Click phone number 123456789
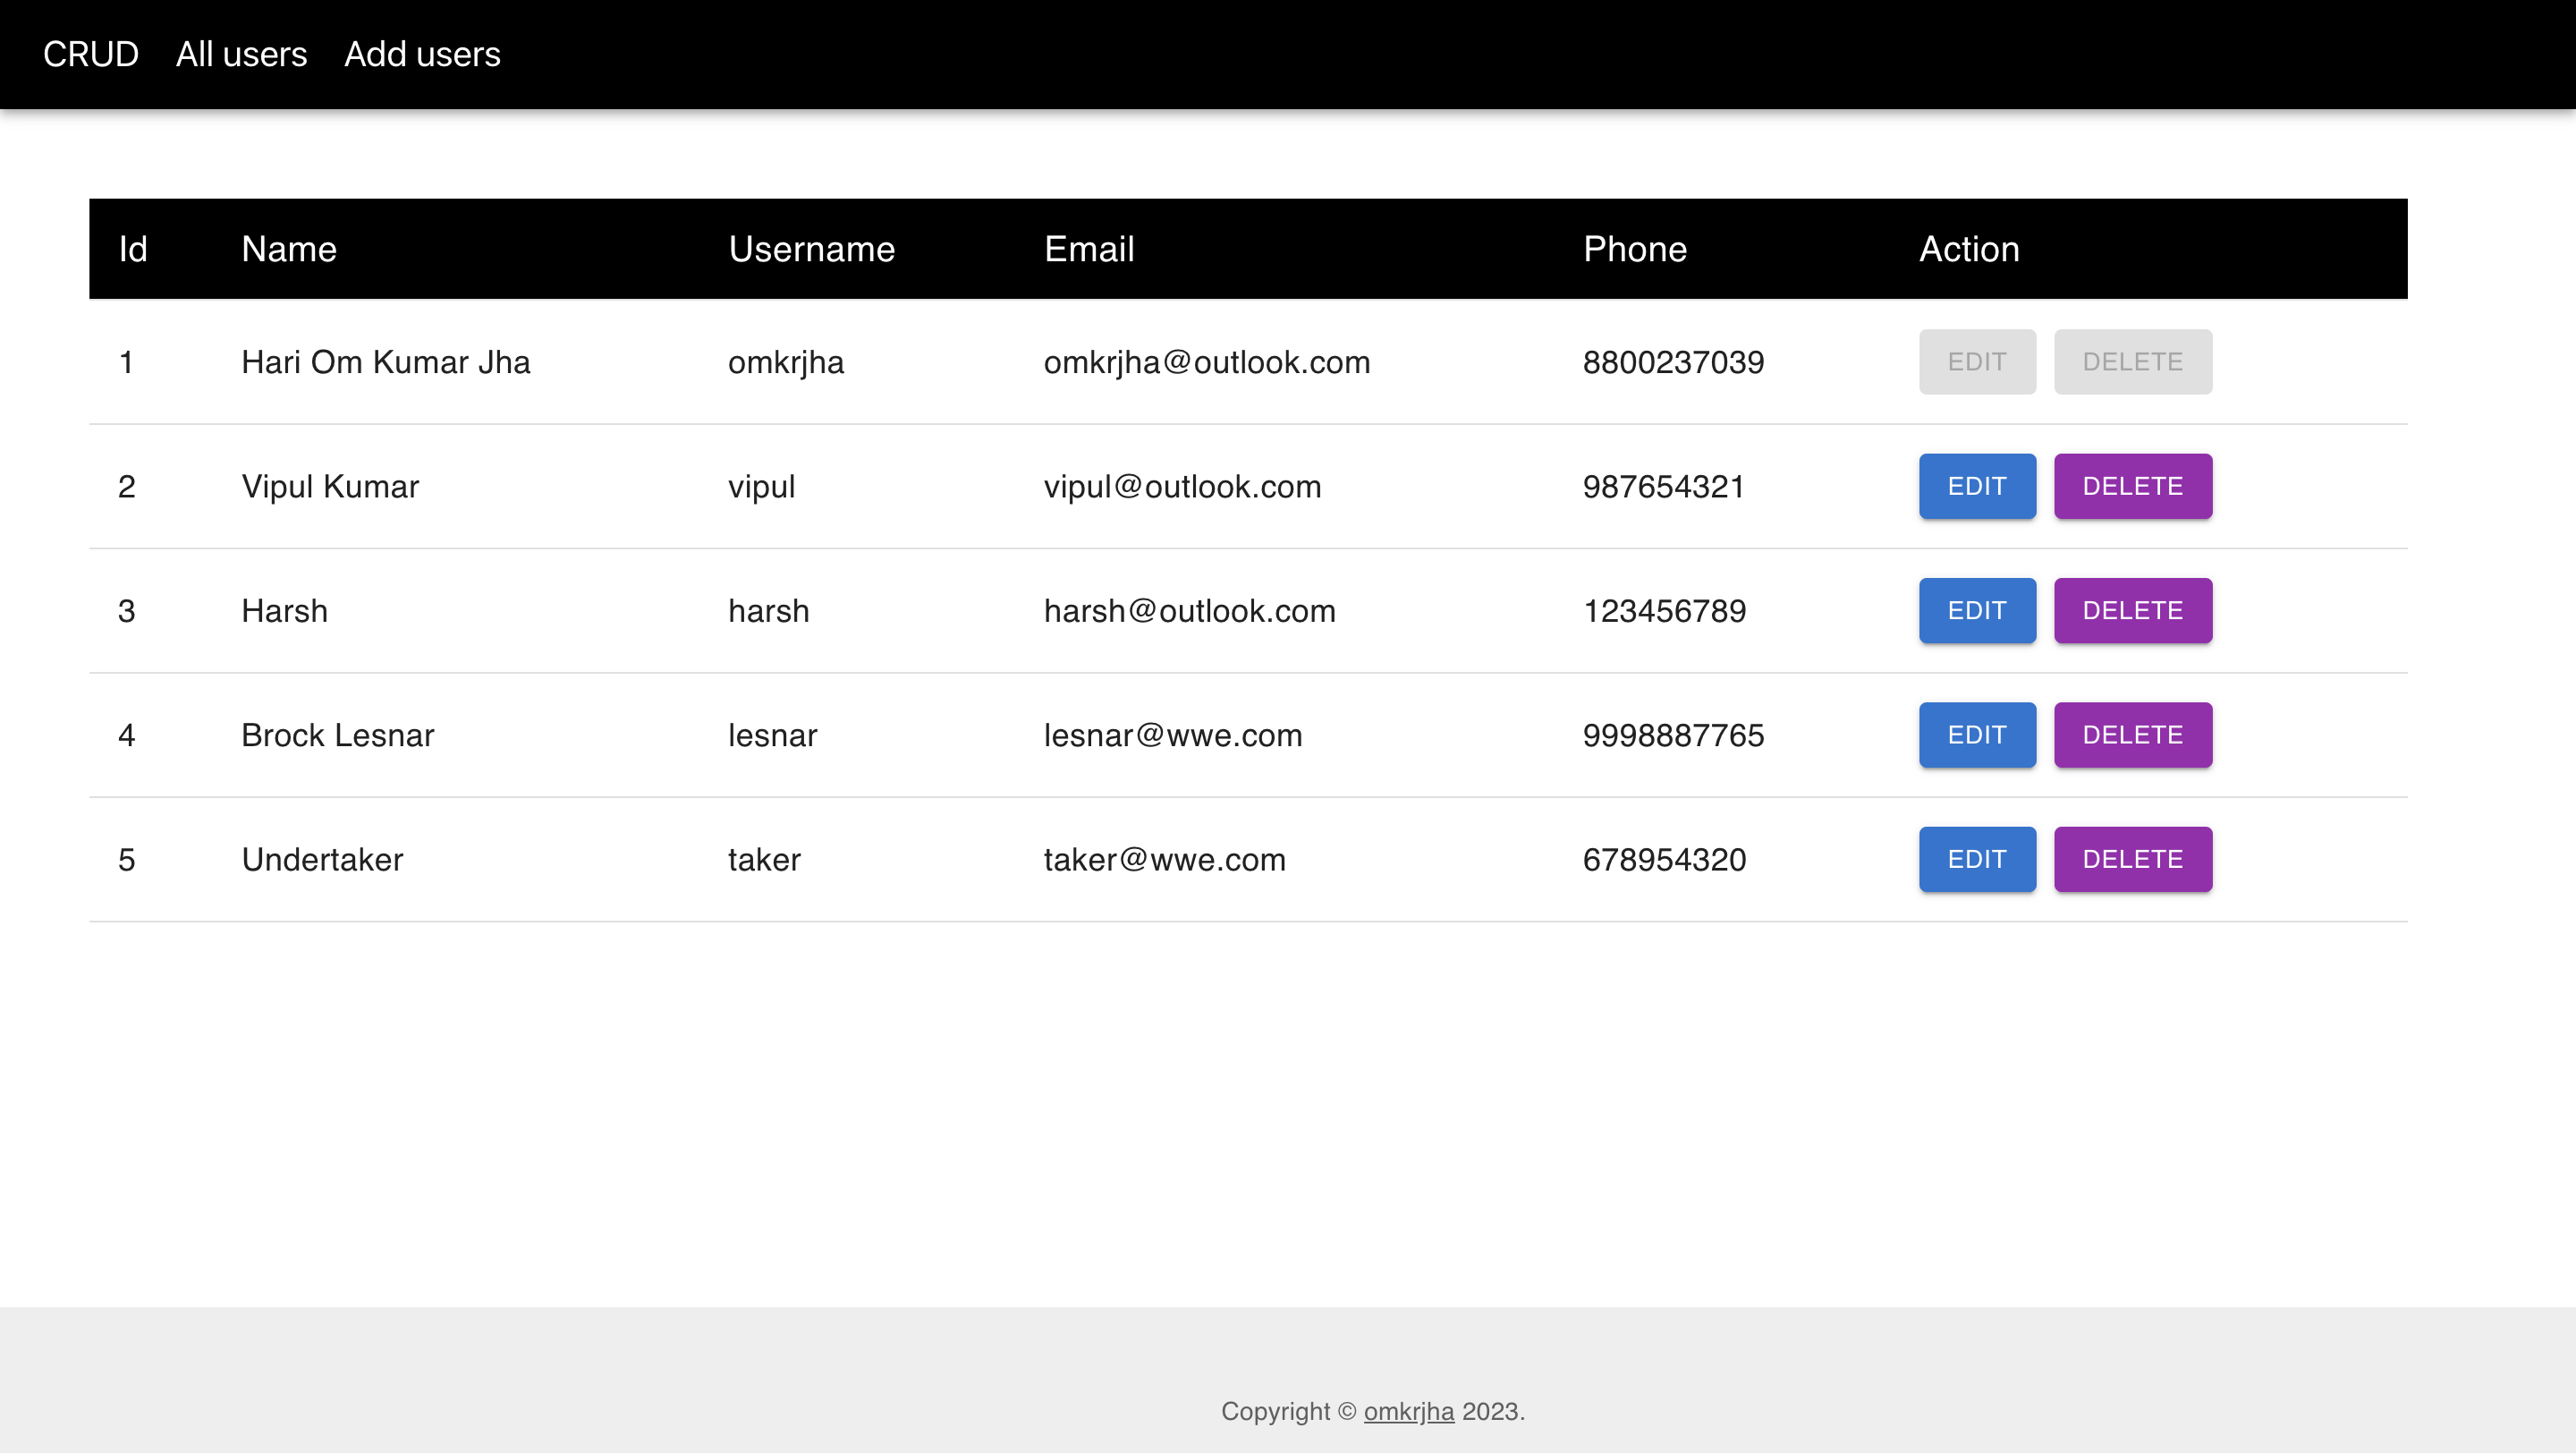Image resolution: width=2576 pixels, height=1453 pixels. [1665, 611]
